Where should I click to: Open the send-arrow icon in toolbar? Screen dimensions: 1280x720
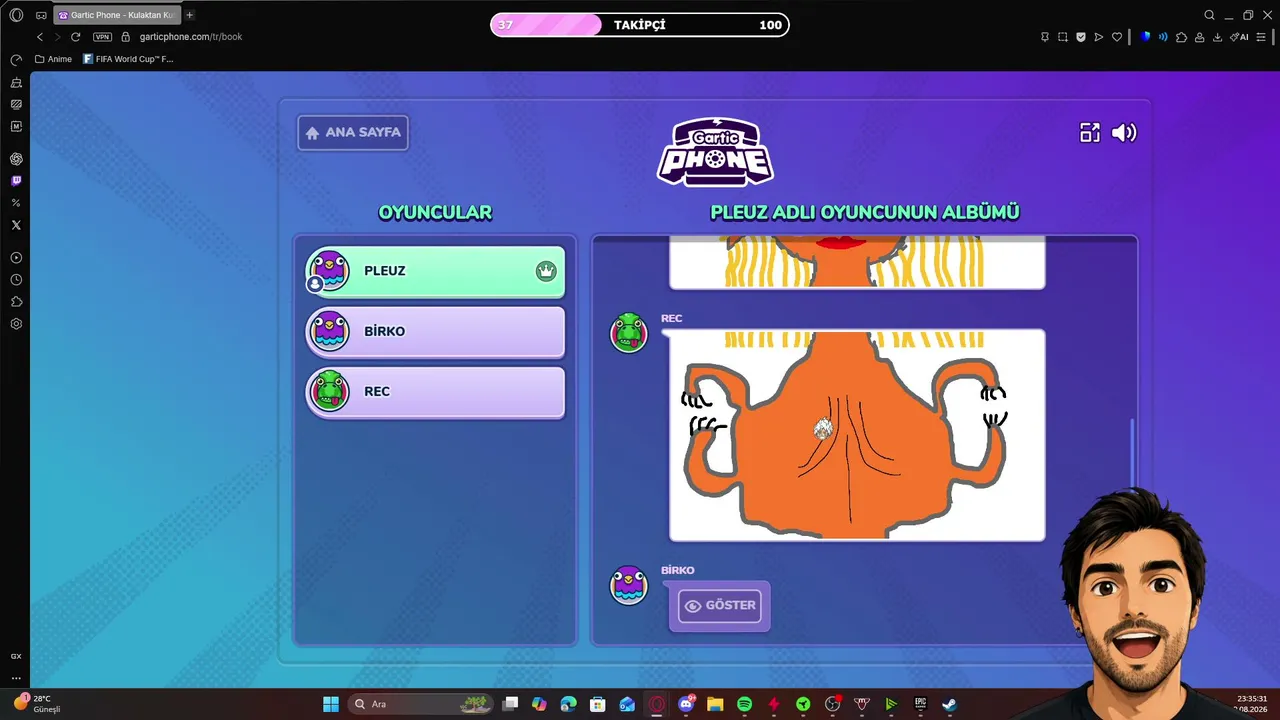(x=1099, y=37)
